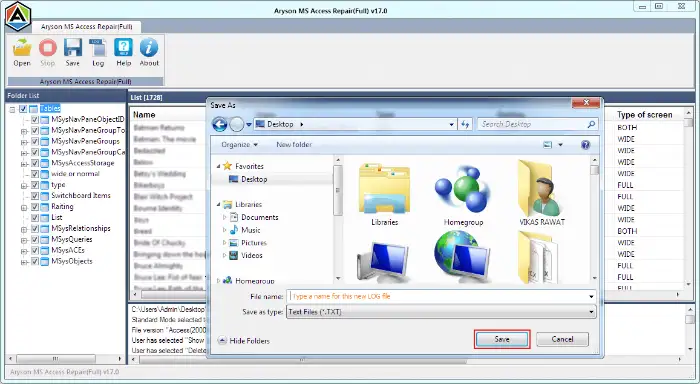Click New folder in dialog toolbar
This screenshot has width=700, height=384.
294,145
